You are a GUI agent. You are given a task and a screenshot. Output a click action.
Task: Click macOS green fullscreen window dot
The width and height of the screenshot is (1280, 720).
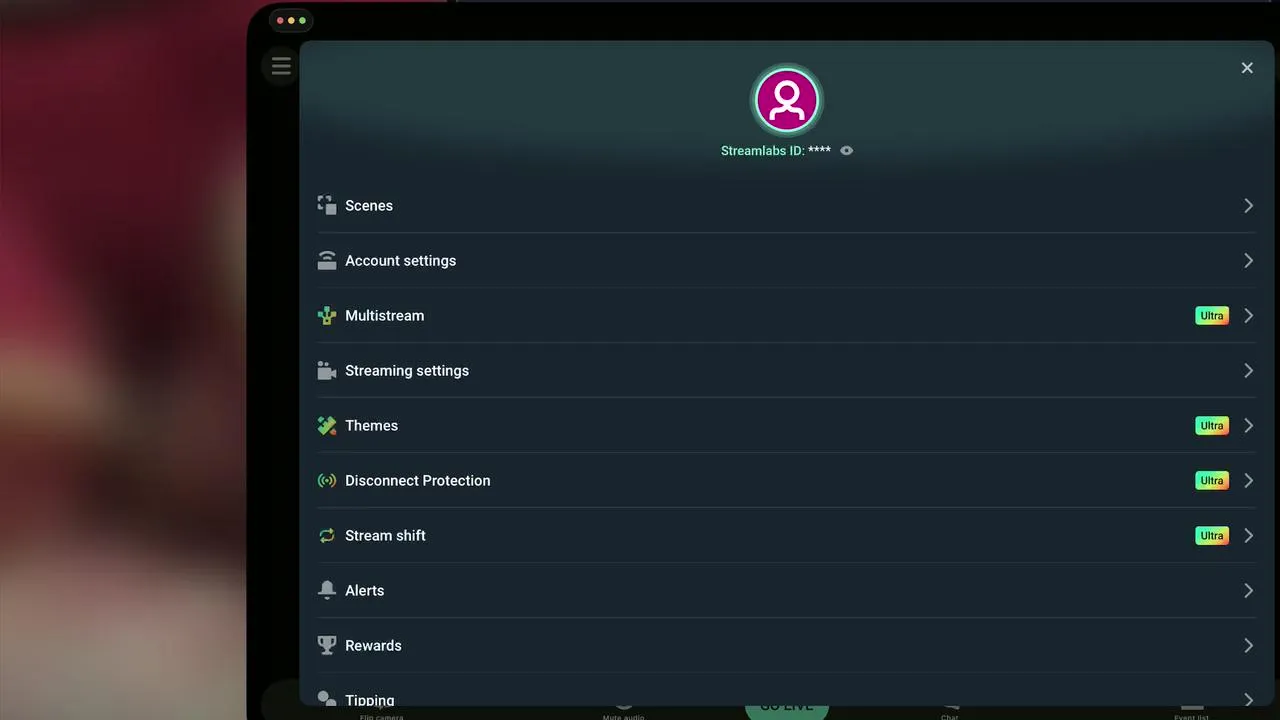point(303,20)
